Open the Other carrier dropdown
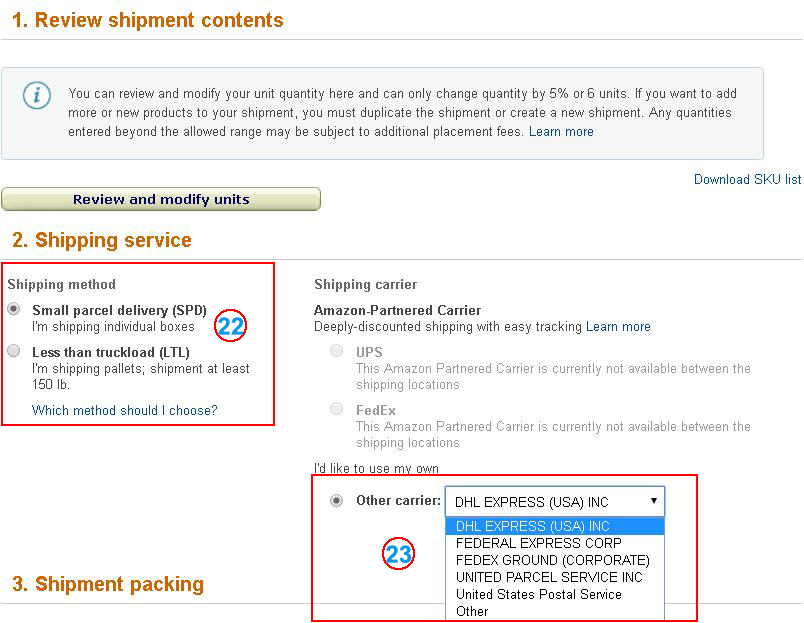 tap(555, 502)
